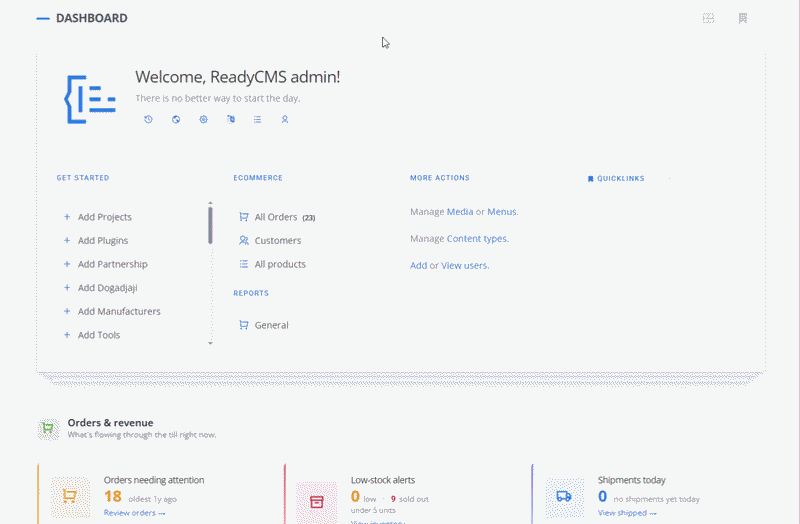
Task: Click the list icon in the welcome icon row
Action: [258, 119]
